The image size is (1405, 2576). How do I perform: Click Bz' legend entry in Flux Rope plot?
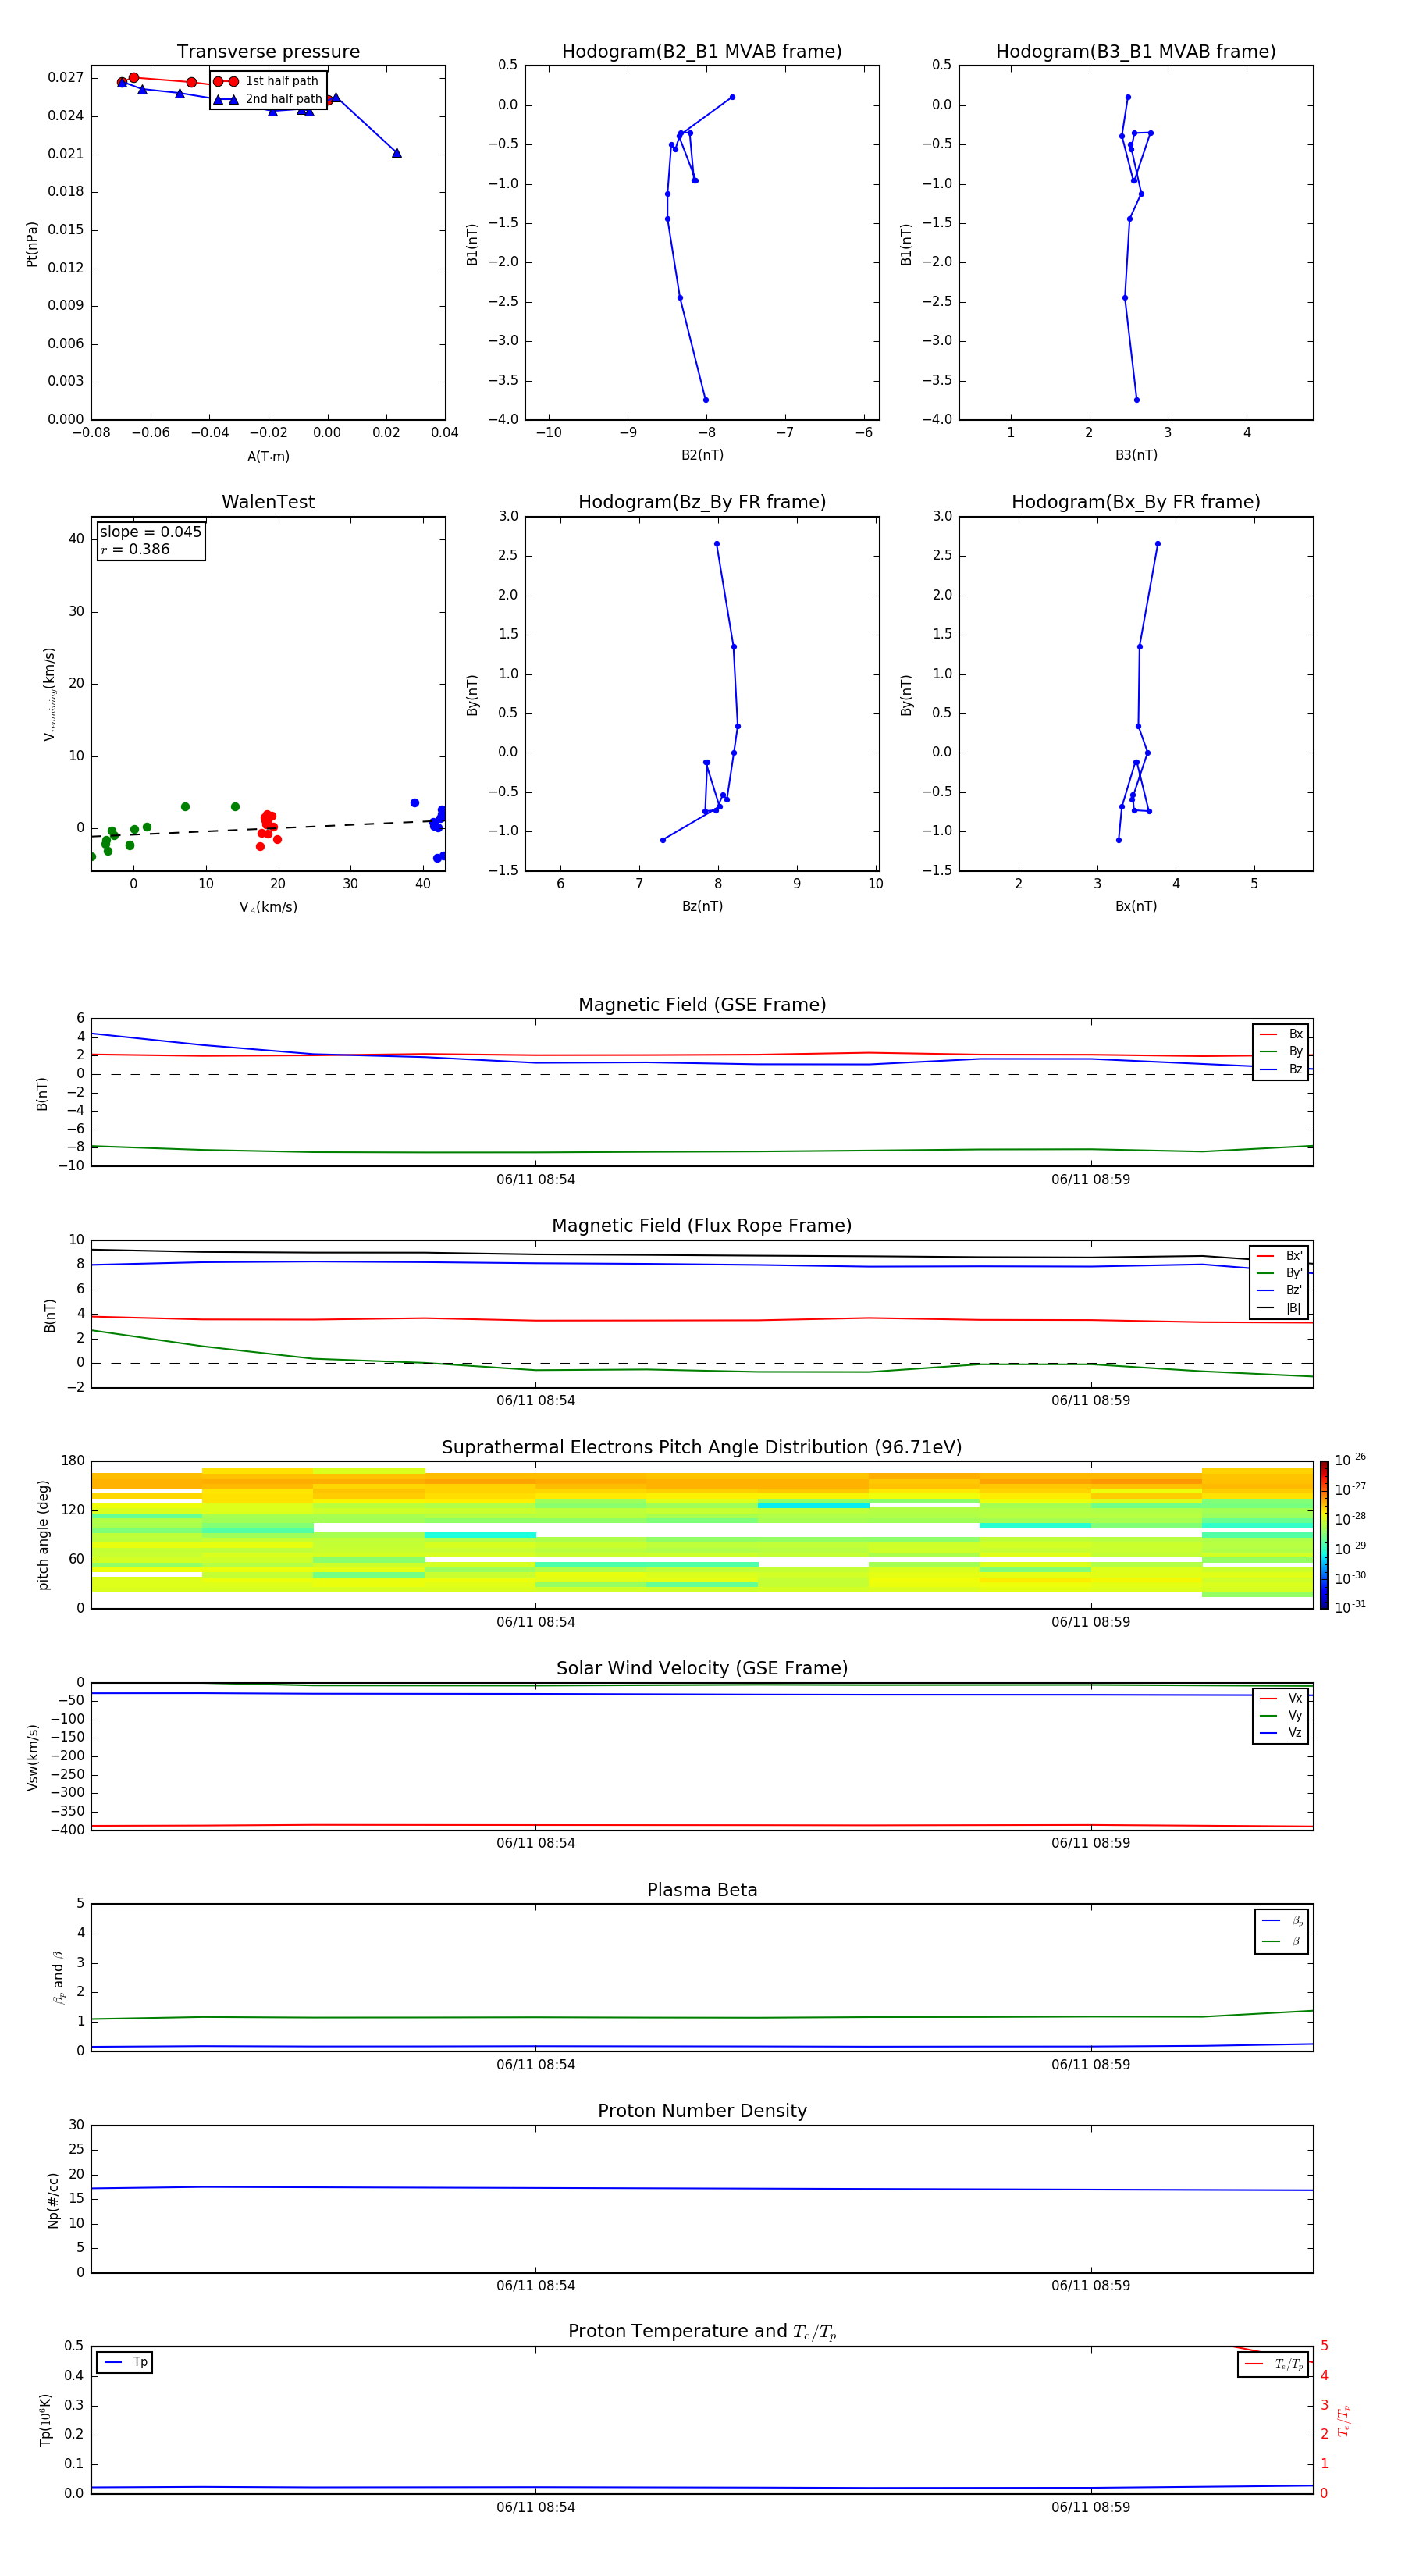point(1279,1291)
